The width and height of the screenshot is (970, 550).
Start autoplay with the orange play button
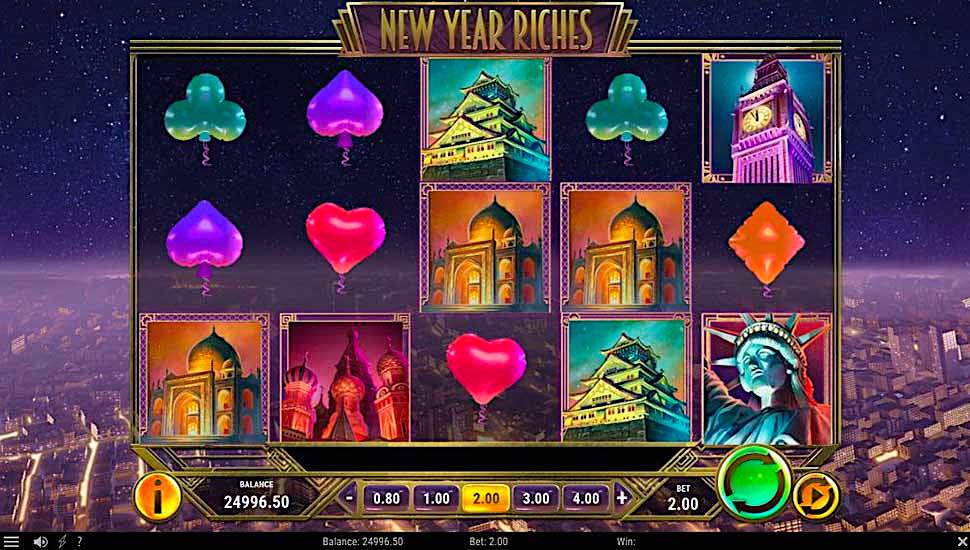pos(817,496)
